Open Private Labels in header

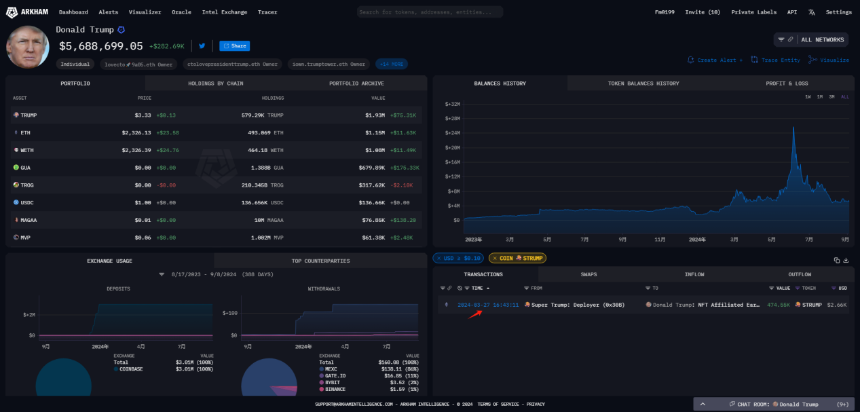point(754,12)
